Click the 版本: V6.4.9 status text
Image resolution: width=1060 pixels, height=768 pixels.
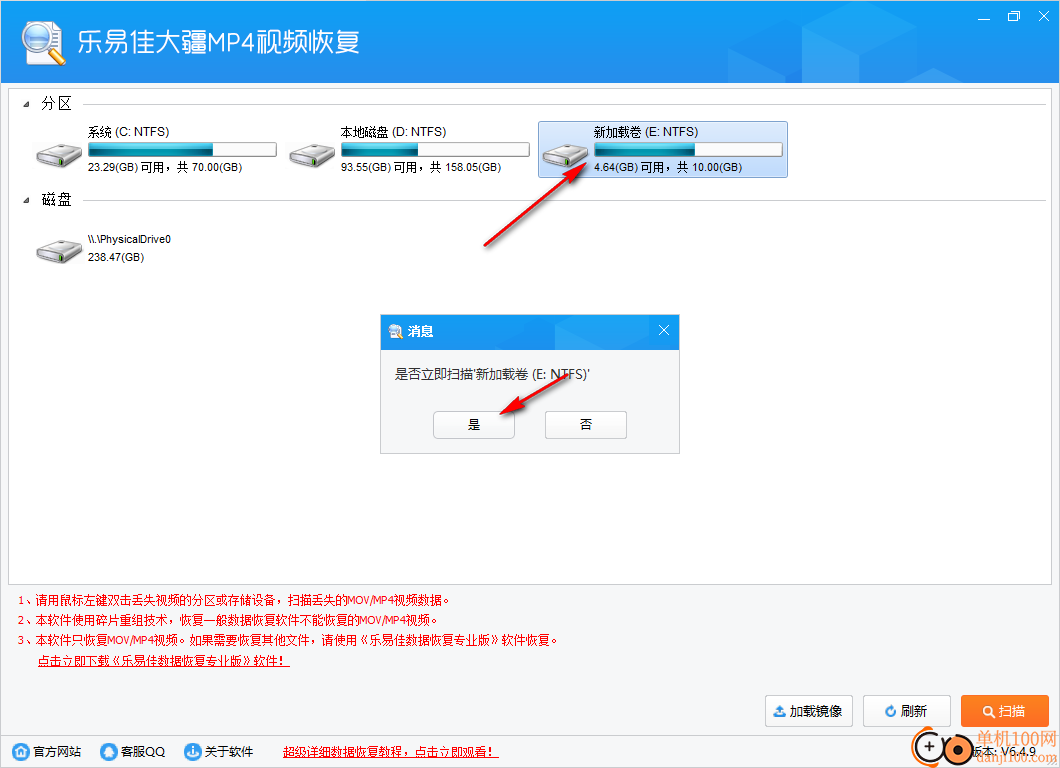click(1005, 751)
